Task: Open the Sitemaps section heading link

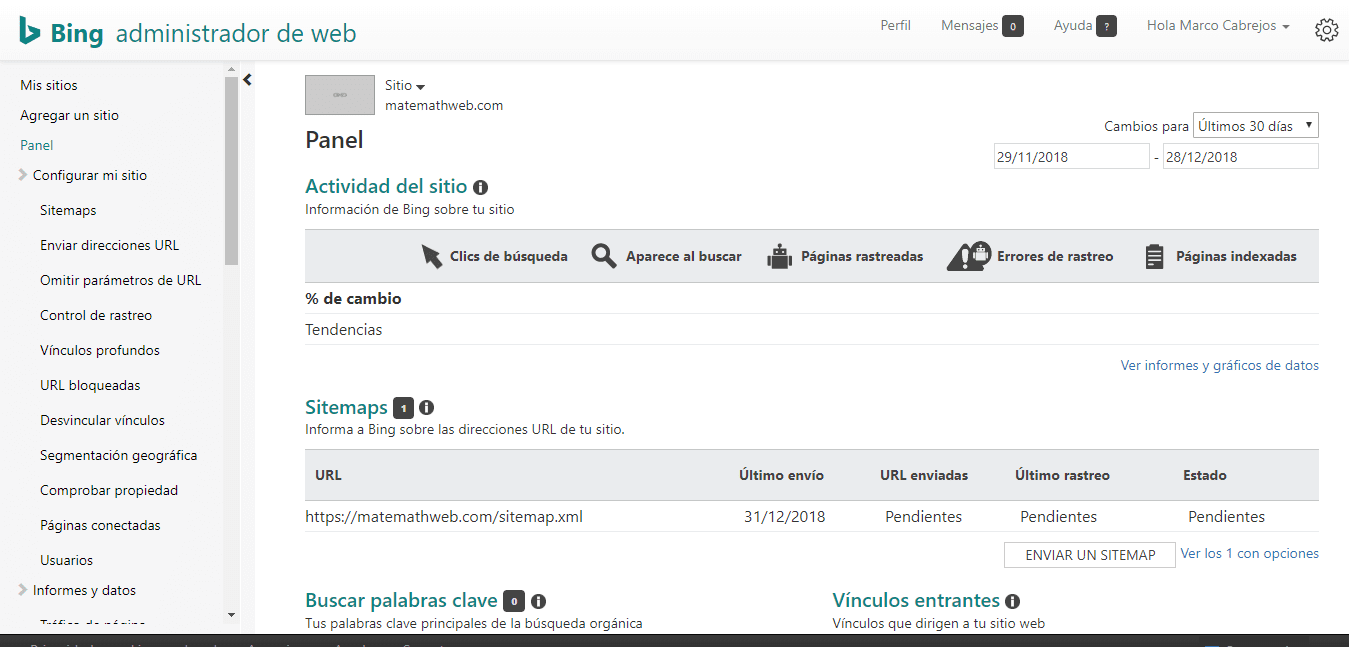Action: pyautogui.click(x=346, y=407)
